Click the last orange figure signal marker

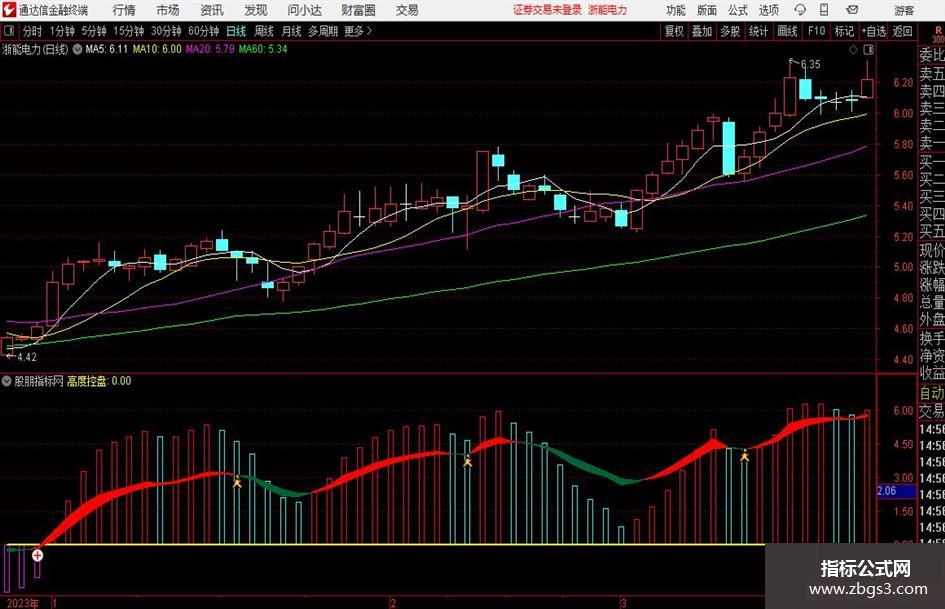745,455
